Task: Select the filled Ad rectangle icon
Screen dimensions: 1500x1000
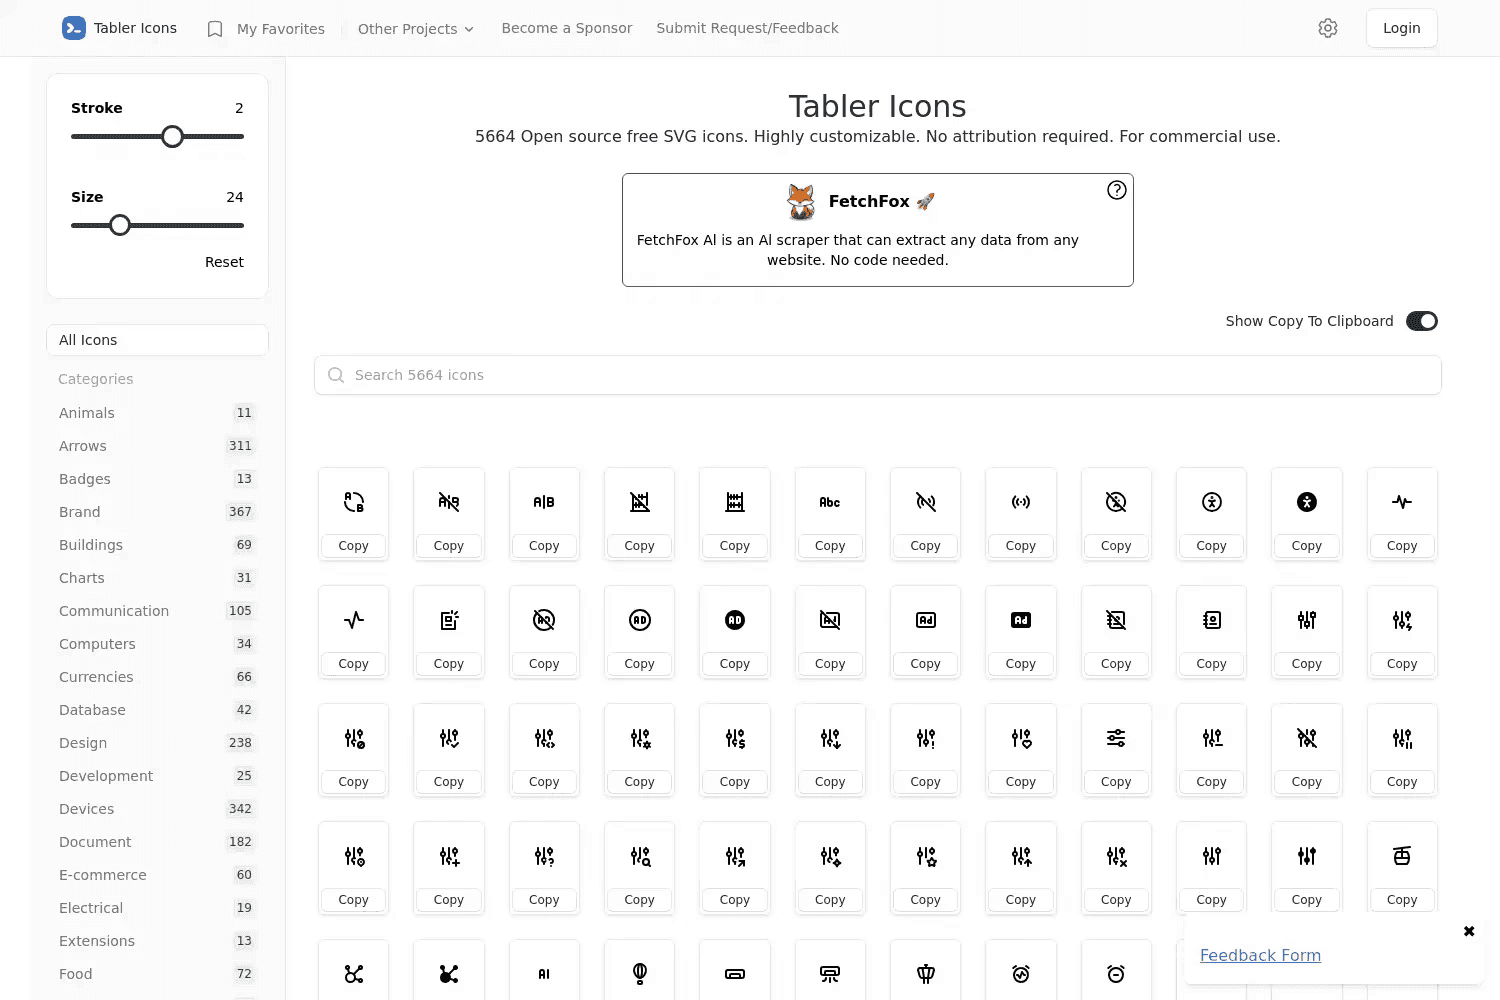Action: (x=1021, y=620)
